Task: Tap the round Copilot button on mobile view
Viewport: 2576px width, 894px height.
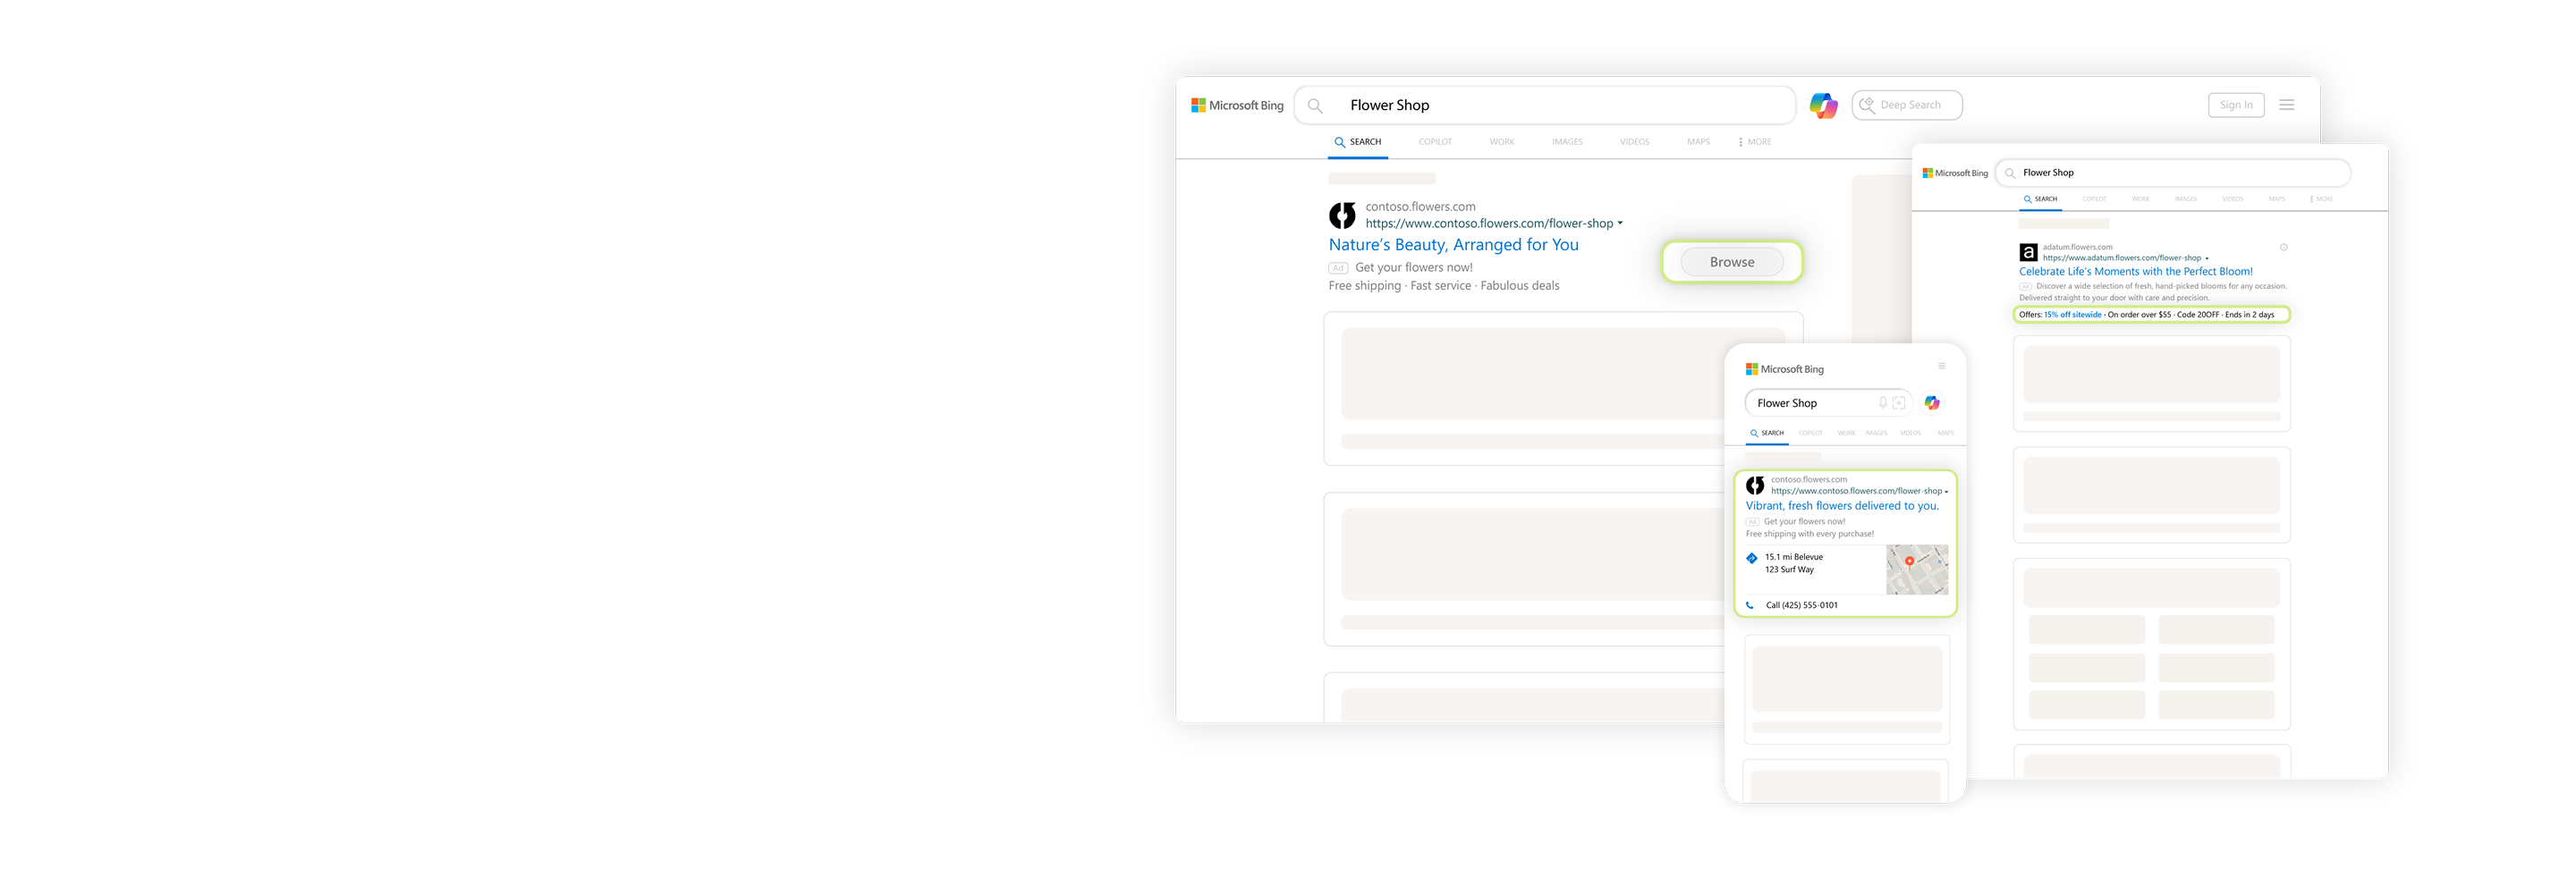Action: [x=1932, y=403]
